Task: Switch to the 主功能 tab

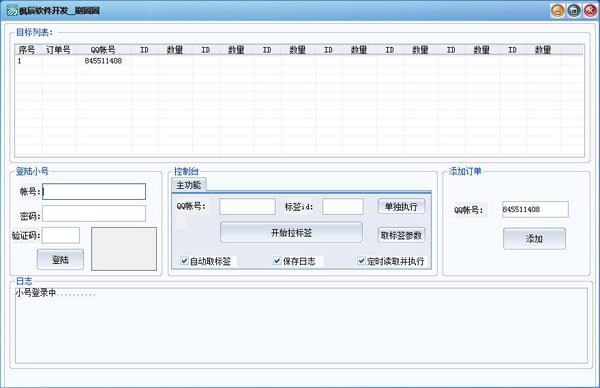Action: pyautogui.click(x=189, y=185)
